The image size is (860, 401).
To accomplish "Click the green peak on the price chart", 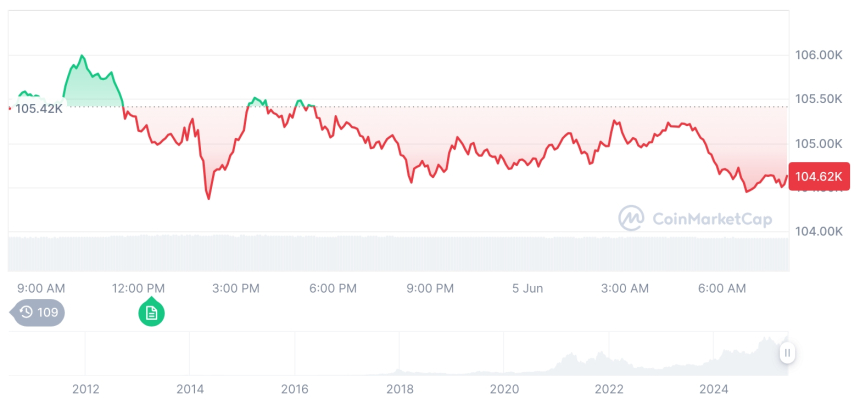I will coord(81,56).
